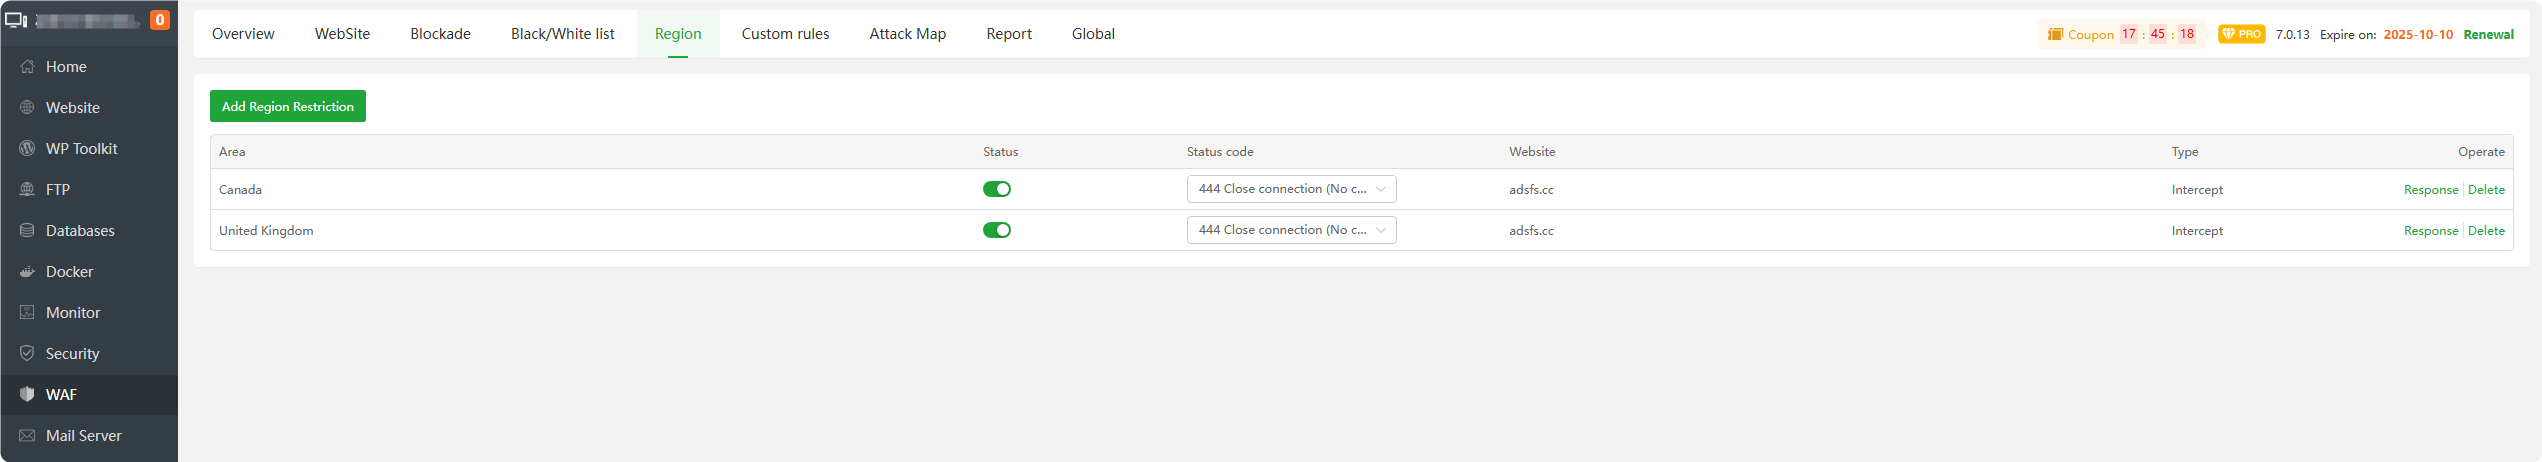This screenshot has width=2542, height=462.
Task: Open status code dropdown for United Kingdom
Action: click(1291, 230)
